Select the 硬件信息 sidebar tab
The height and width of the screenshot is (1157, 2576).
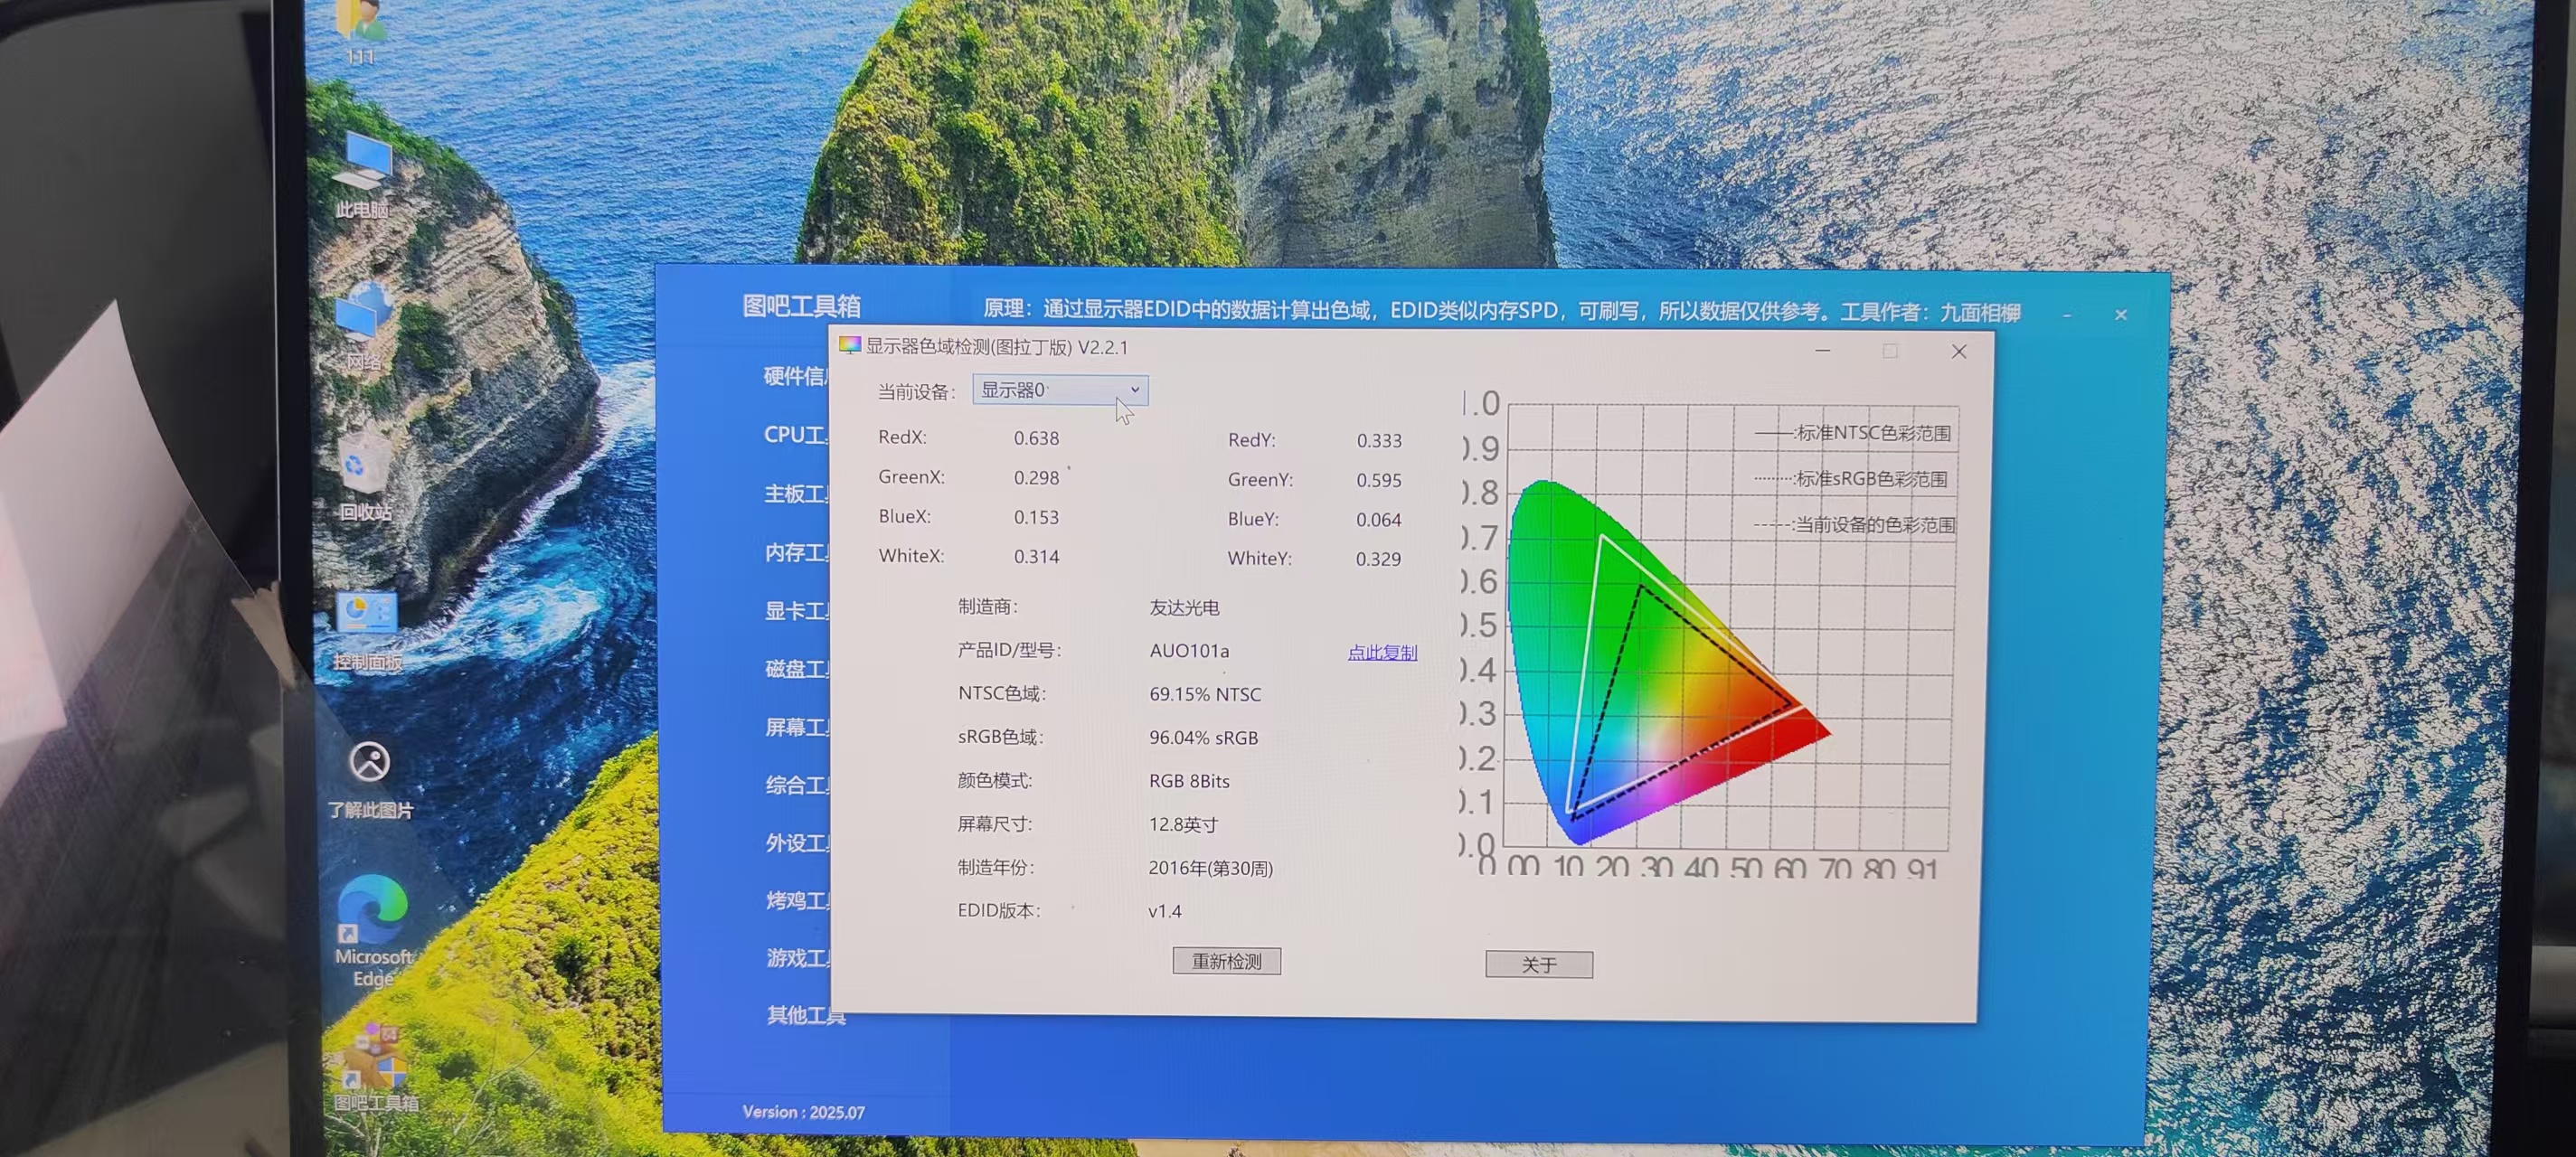pyautogui.click(x=796, y=376)
